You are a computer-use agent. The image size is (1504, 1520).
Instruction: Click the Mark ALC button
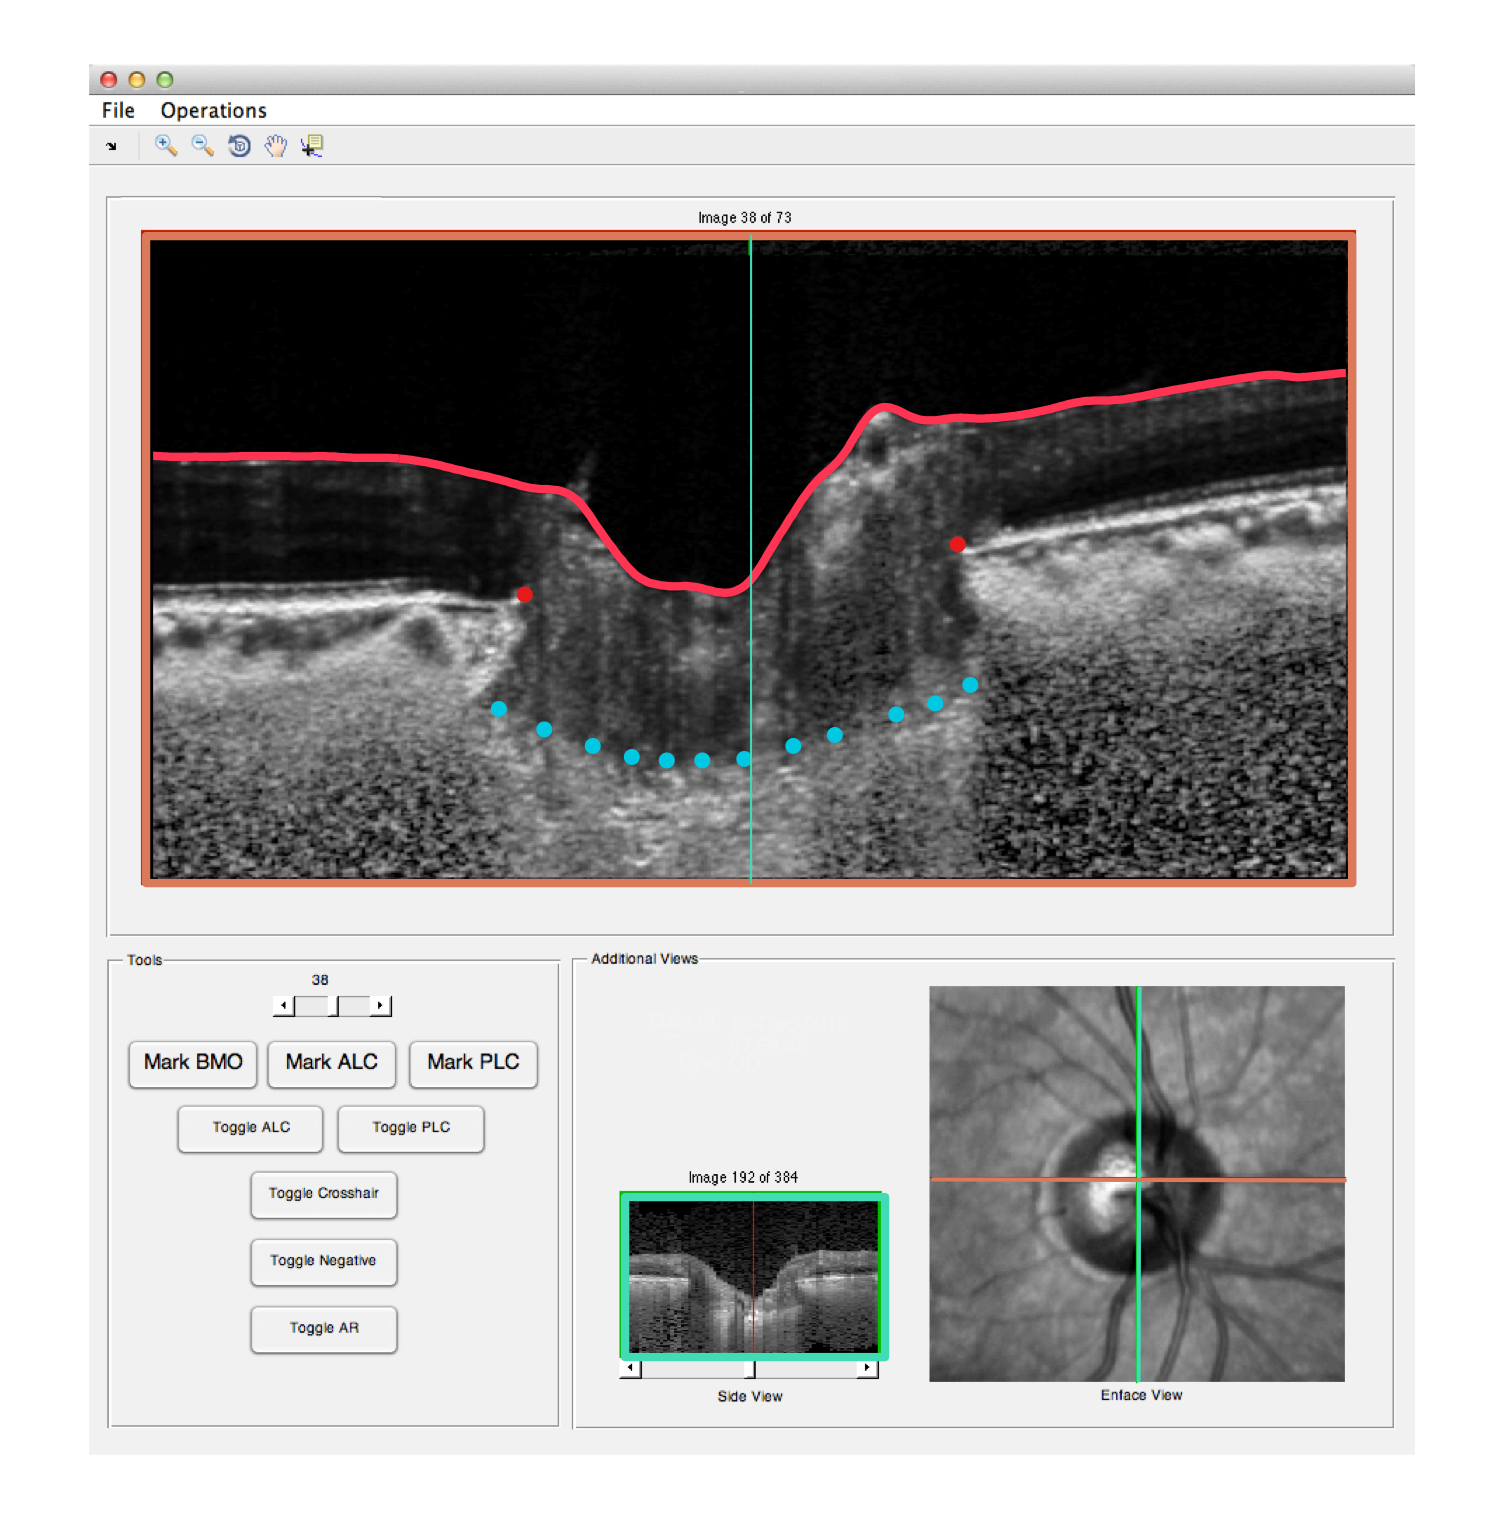(x=331, y=1062)
